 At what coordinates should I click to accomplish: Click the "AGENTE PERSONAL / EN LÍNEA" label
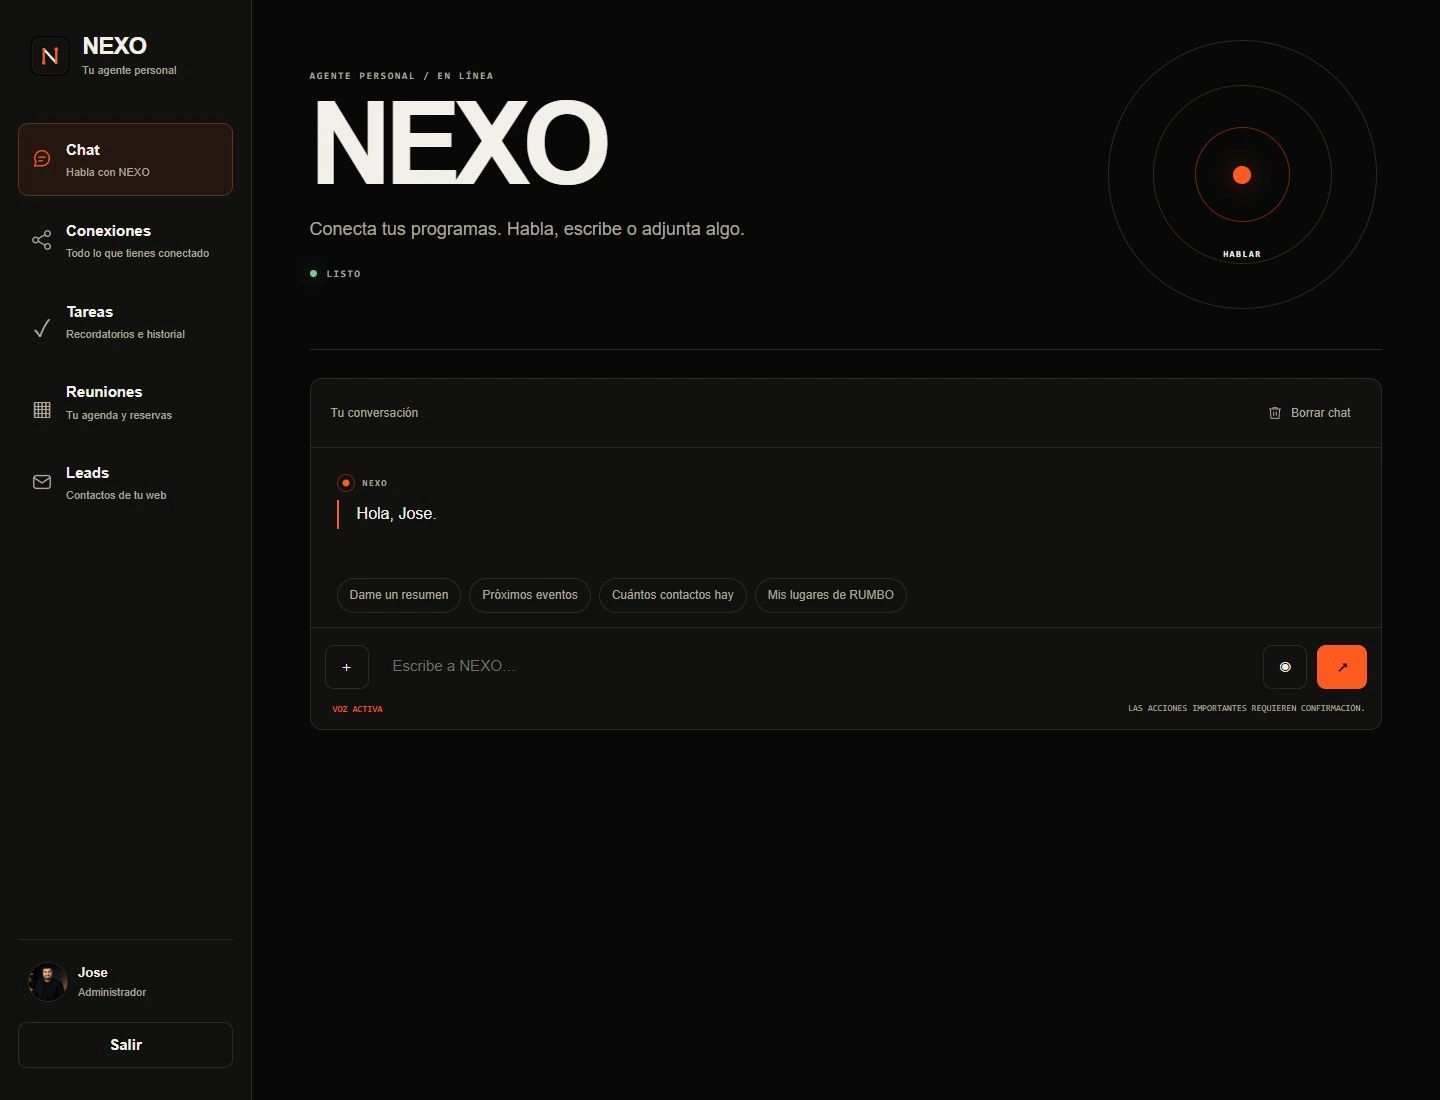tap(401, 76)
